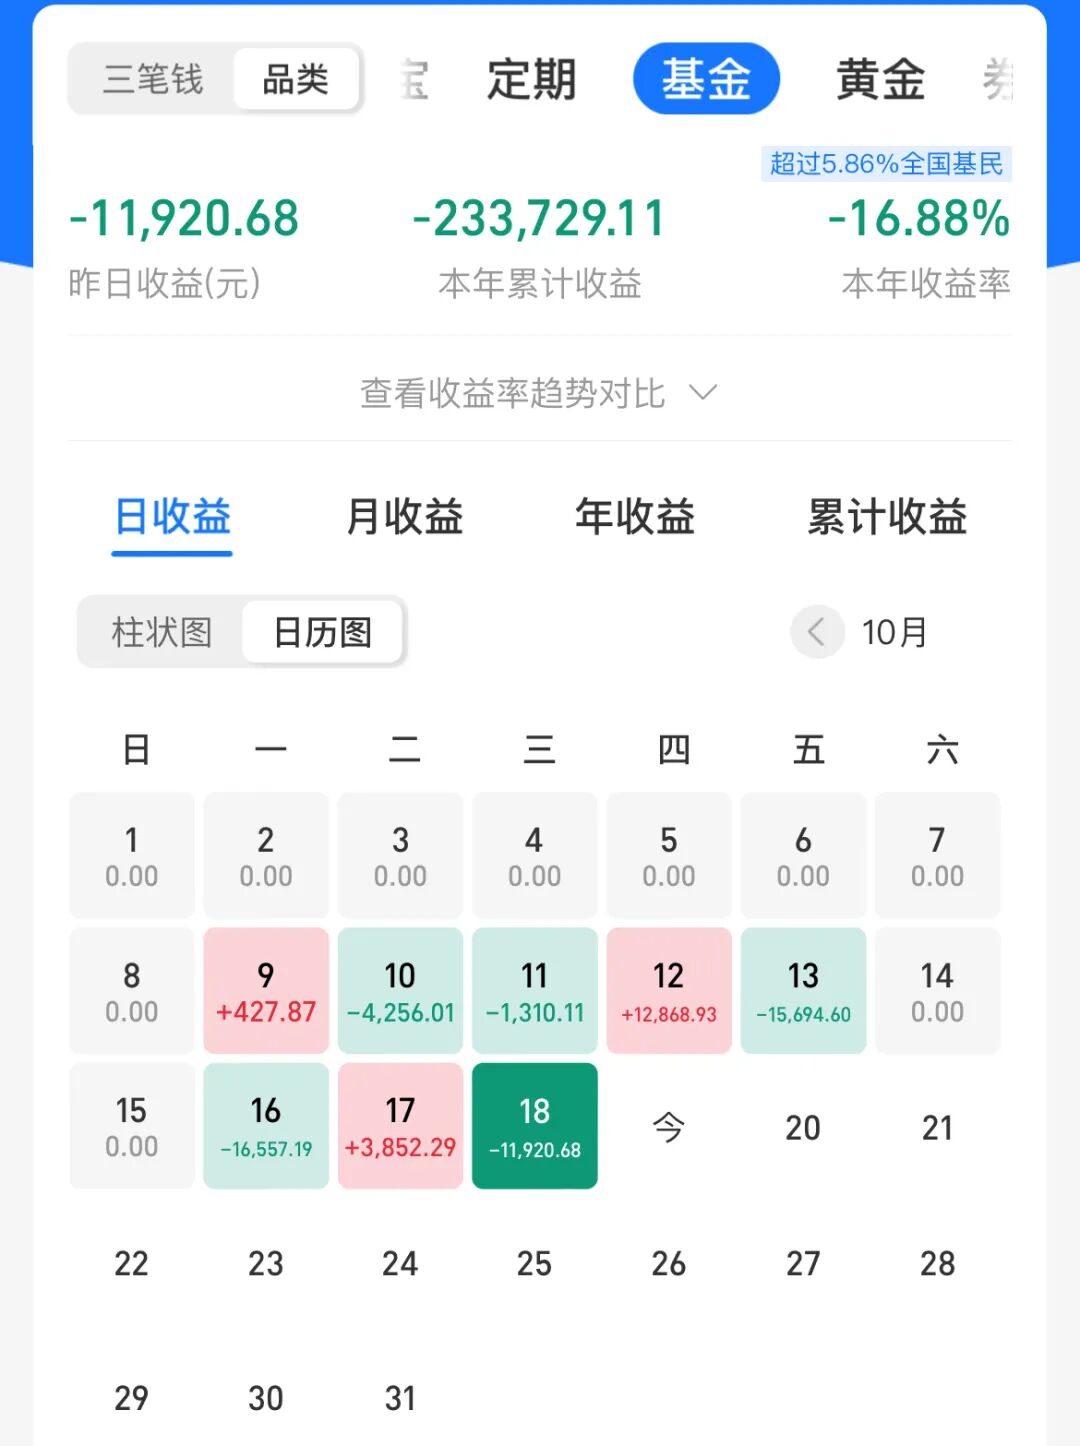Select the 基金 category tab
Screen dimensions: 1080x1446
click(x=706, y=79)
